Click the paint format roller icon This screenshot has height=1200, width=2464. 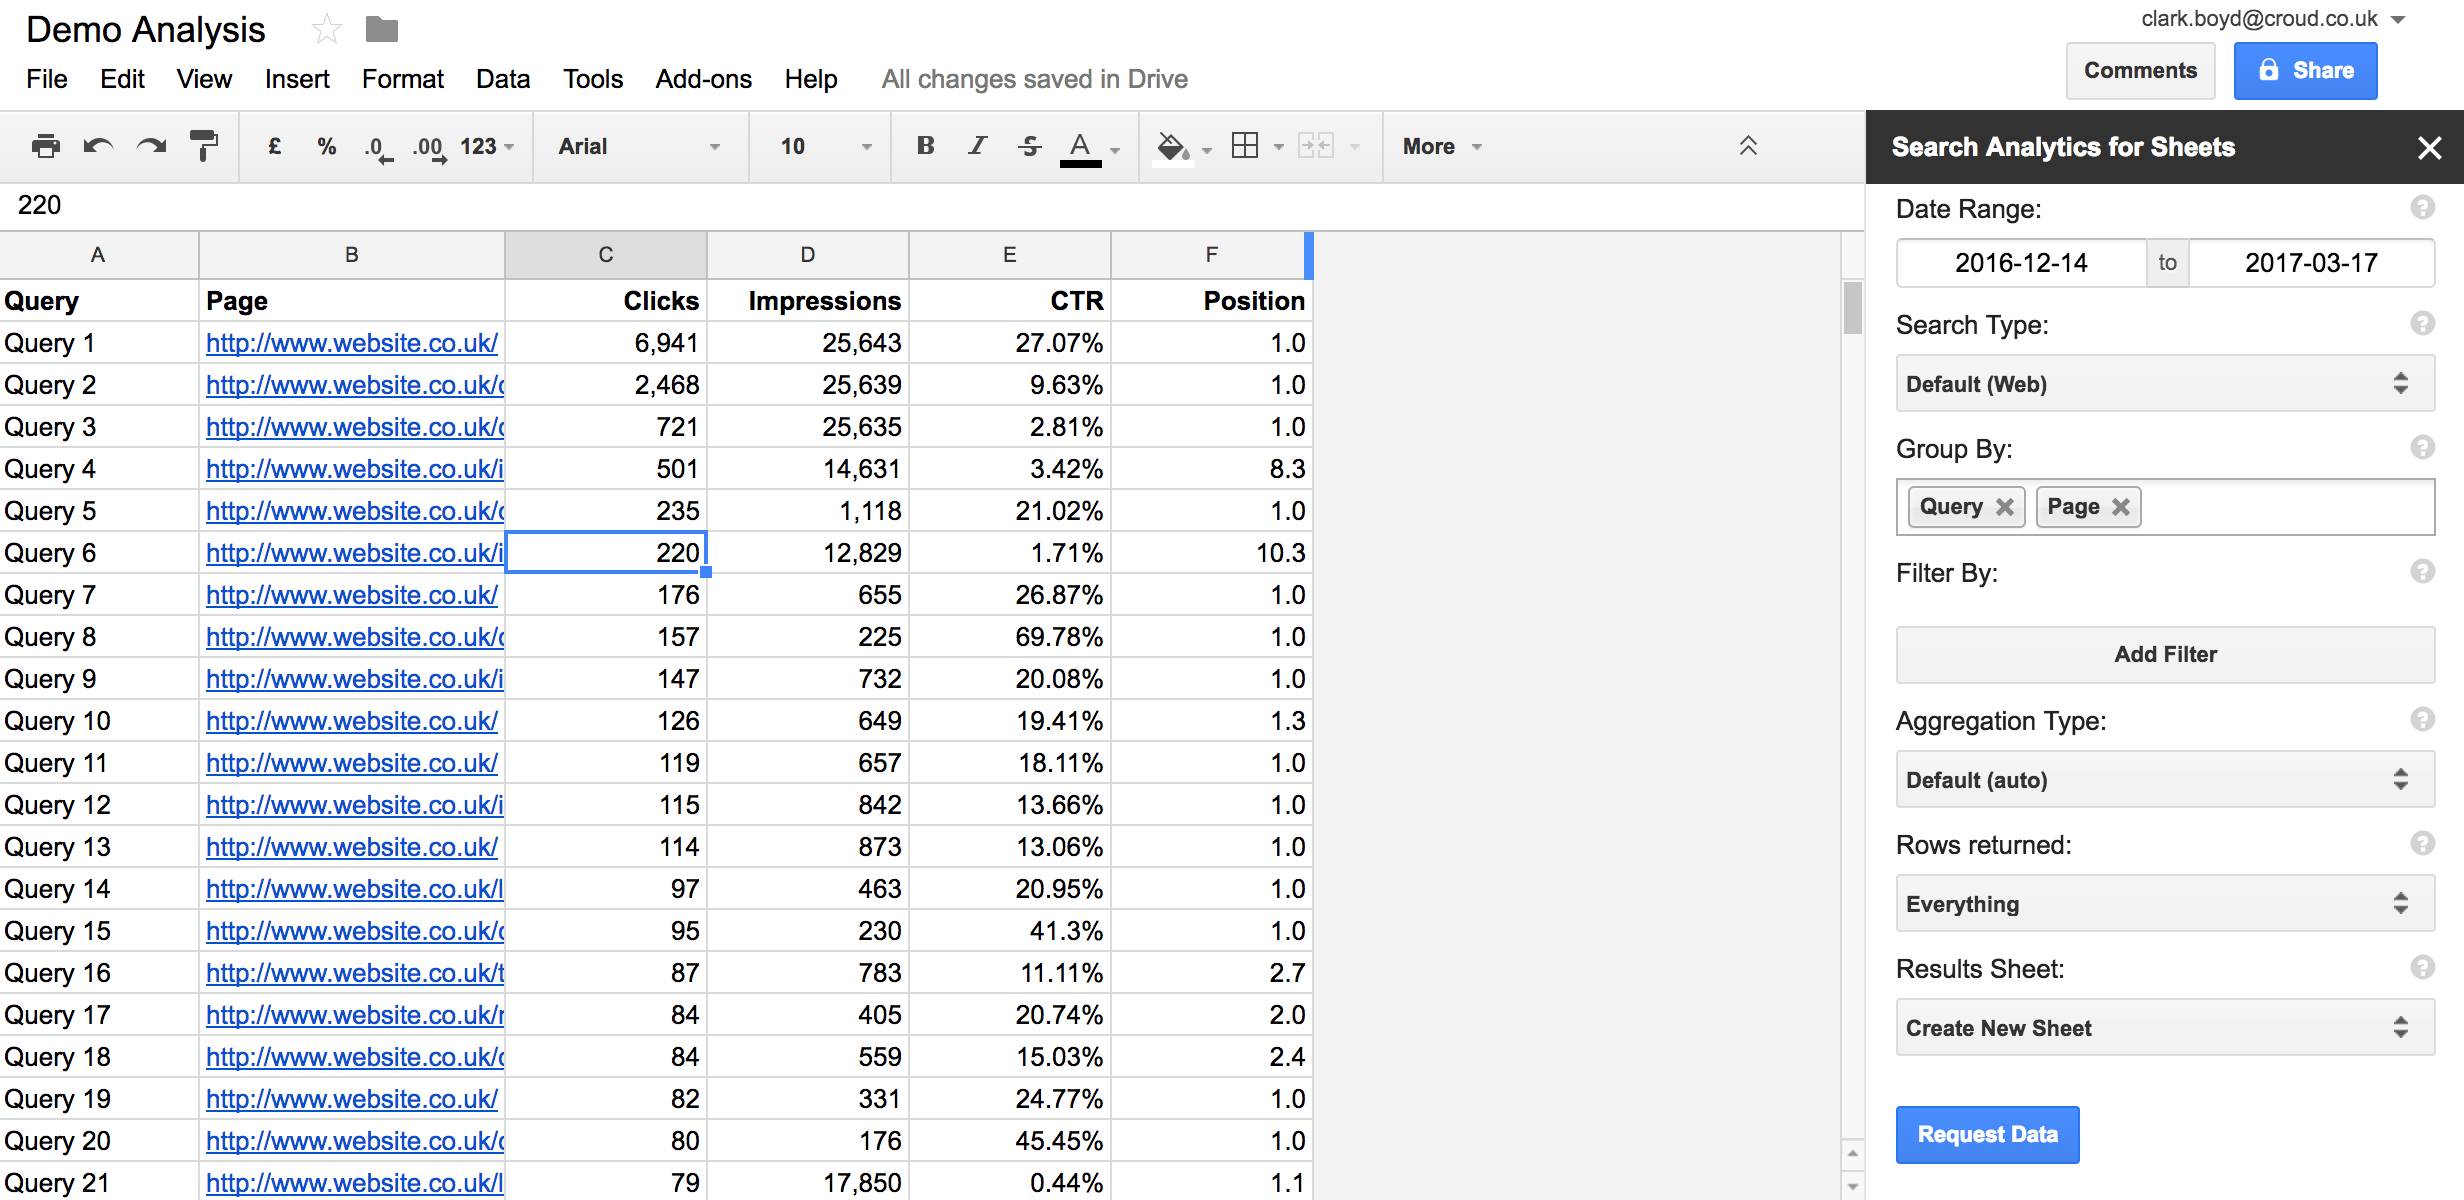coord(204,147)
